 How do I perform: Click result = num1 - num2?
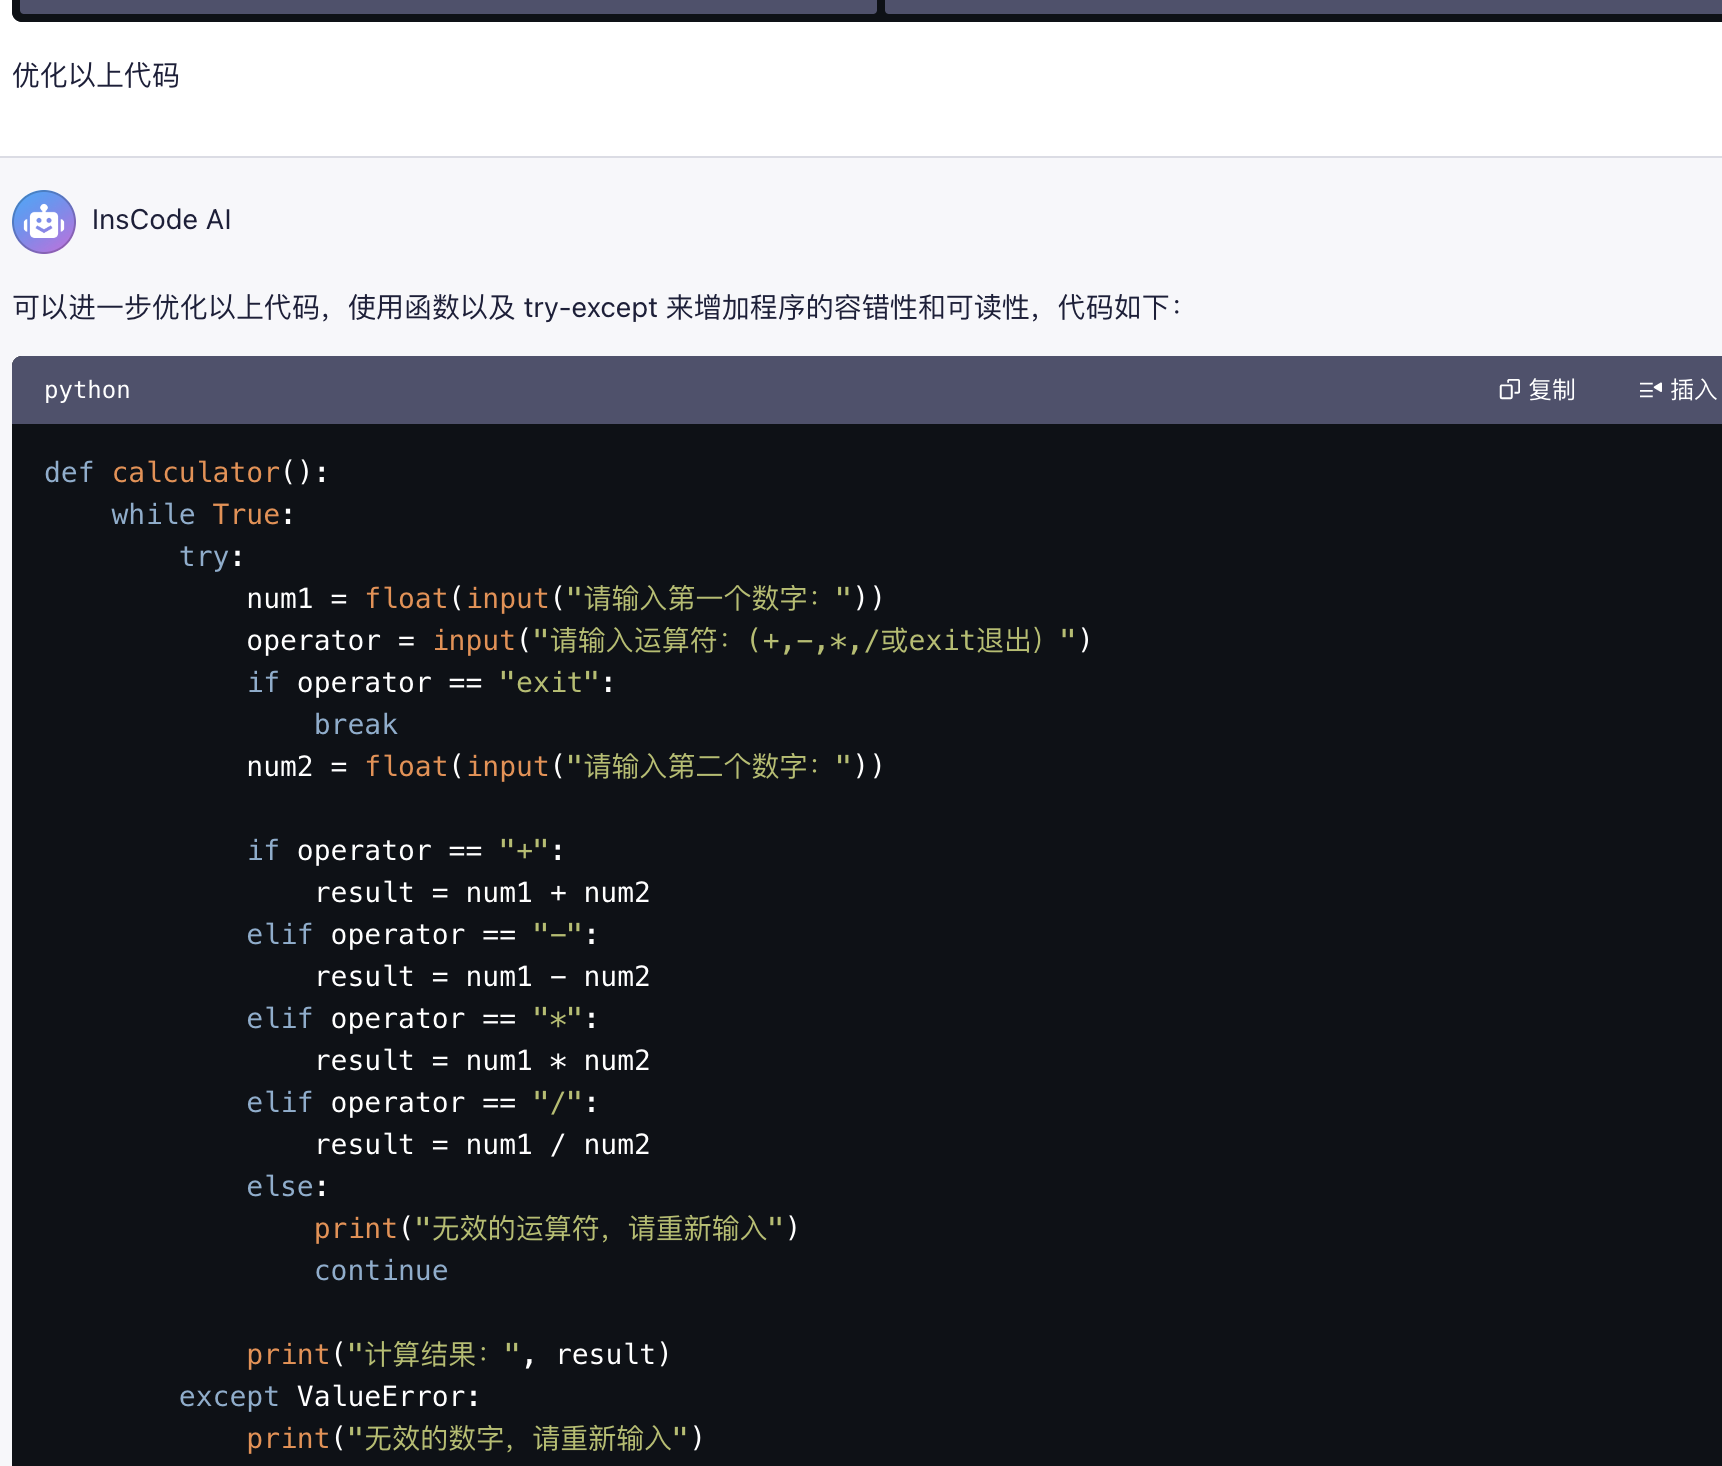point(483,976)
